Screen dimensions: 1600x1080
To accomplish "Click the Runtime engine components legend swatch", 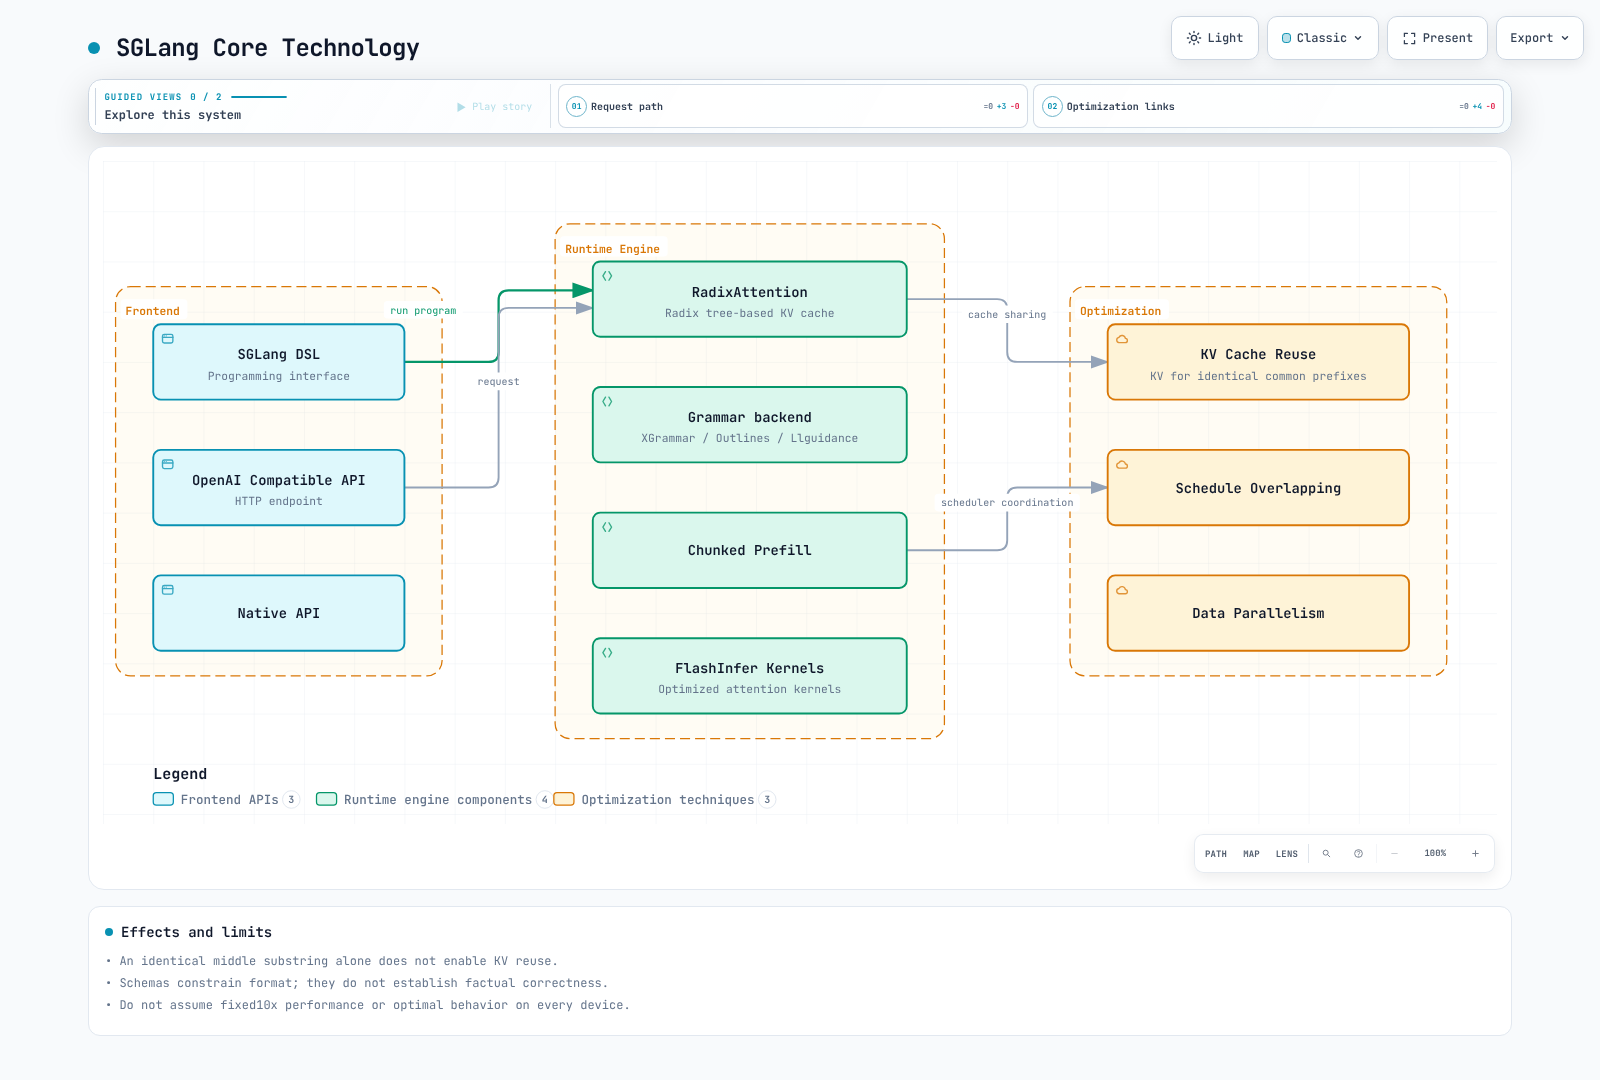I will point(326,799).
